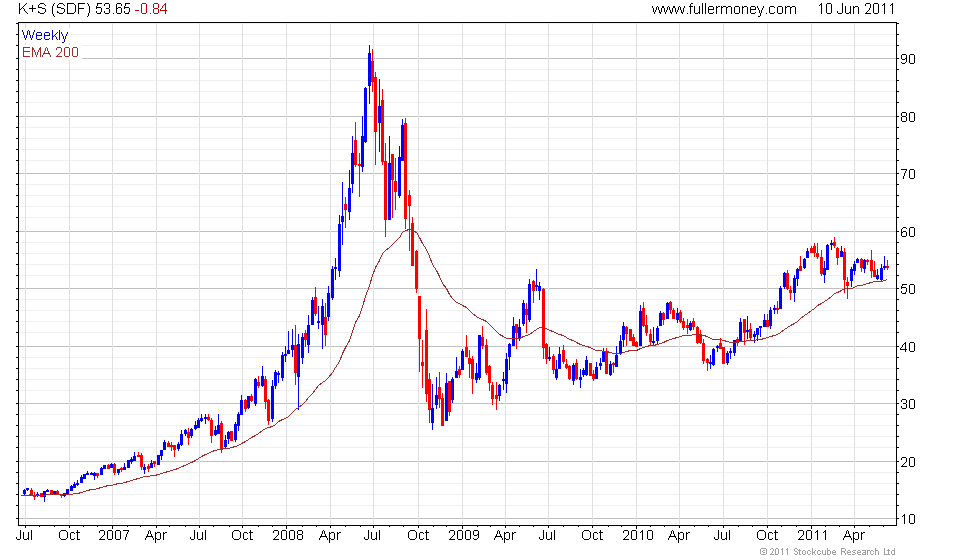The height and width of the screenshot is (560, 980).
Task: Click the 90 value on price axis
Action: point(908,59)
